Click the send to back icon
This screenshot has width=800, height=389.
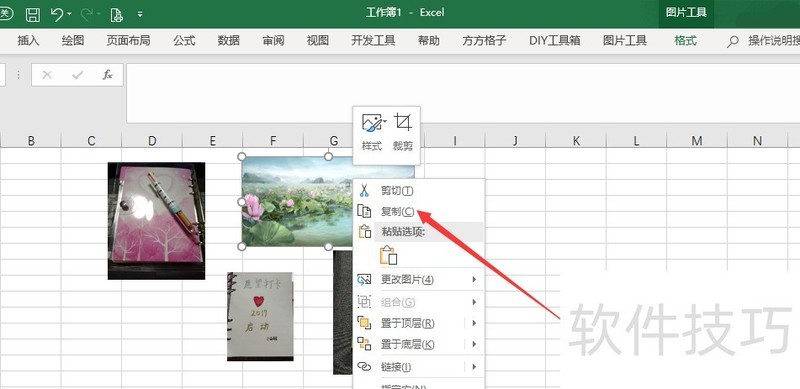364,344
